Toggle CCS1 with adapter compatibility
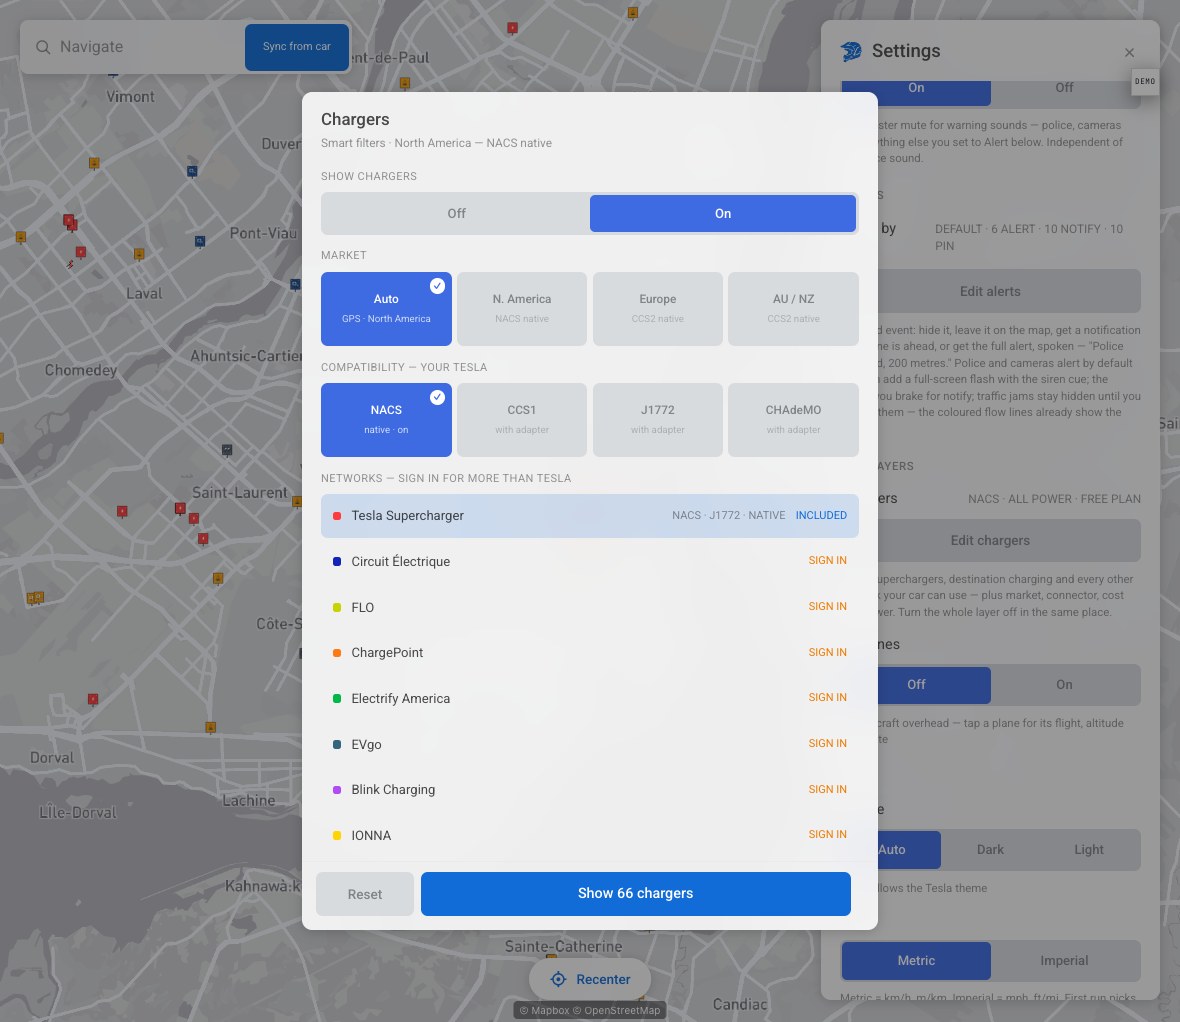Viewport: 1180px width, 1022px height. [522, 420]
